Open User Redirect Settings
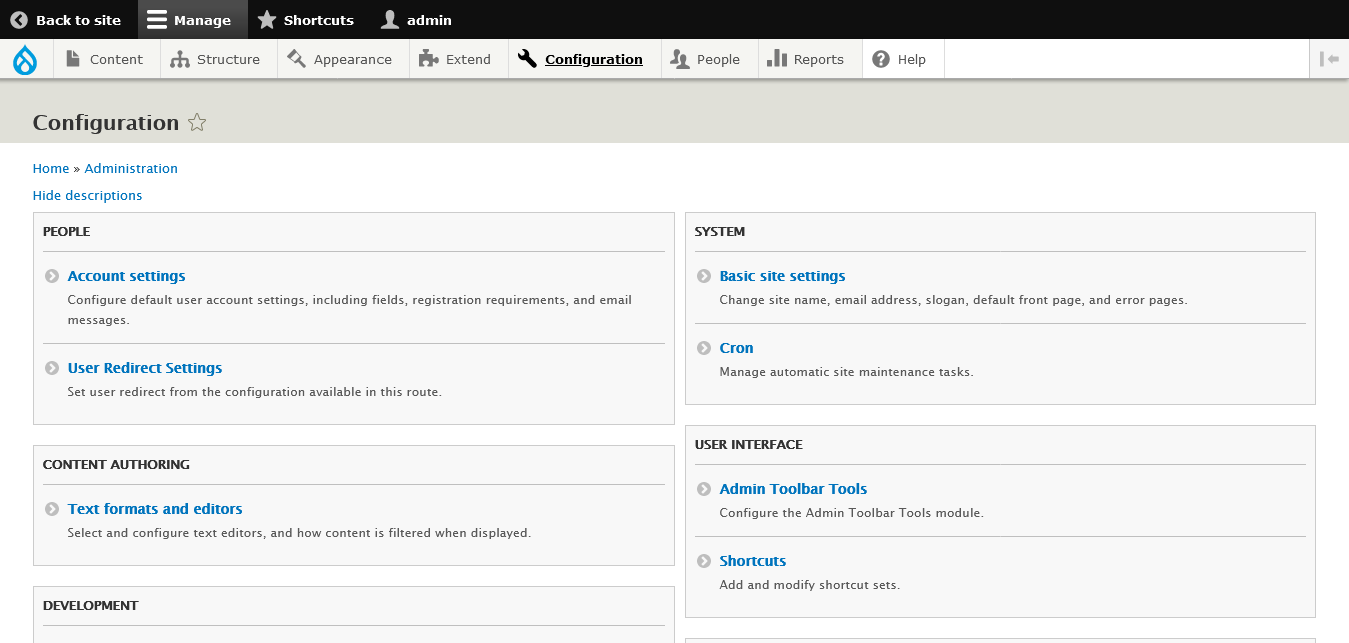Viewport: 1349px width, 643px height. coord(144,367)
